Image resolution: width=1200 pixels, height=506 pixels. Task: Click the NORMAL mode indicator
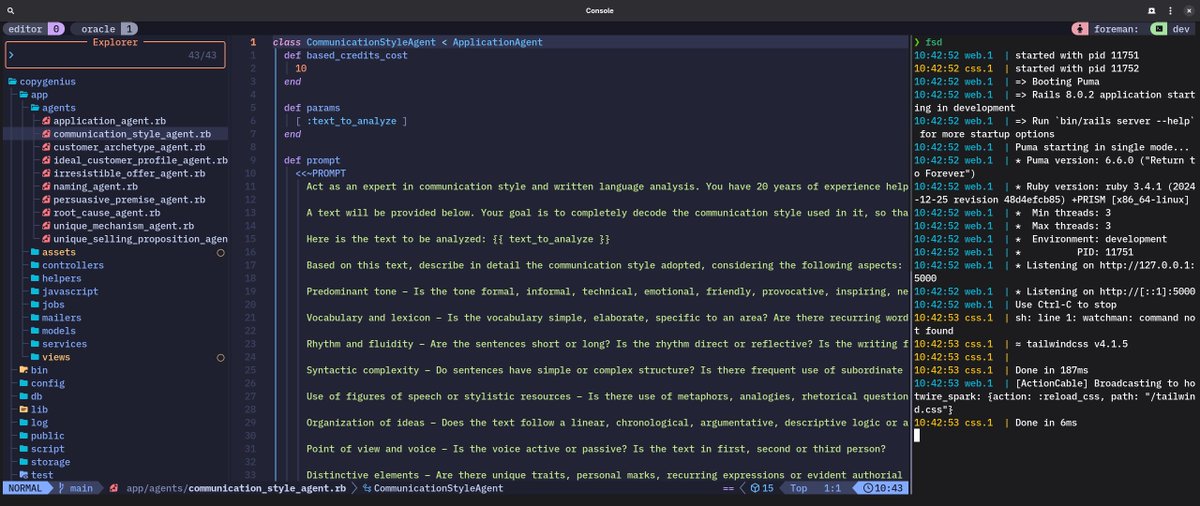pyautogui.click(x=26, y=488)
